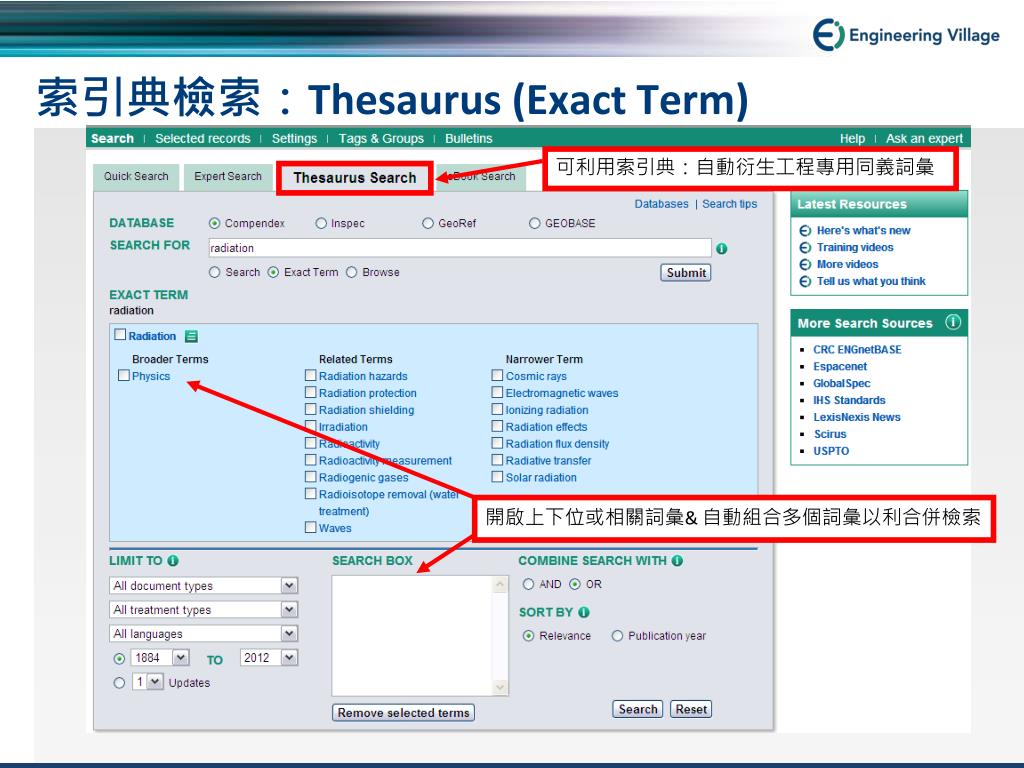Open the All document types dropdown
This screenshot has width=1024, height=768.
pyautogui.click(x=204, y=586)
